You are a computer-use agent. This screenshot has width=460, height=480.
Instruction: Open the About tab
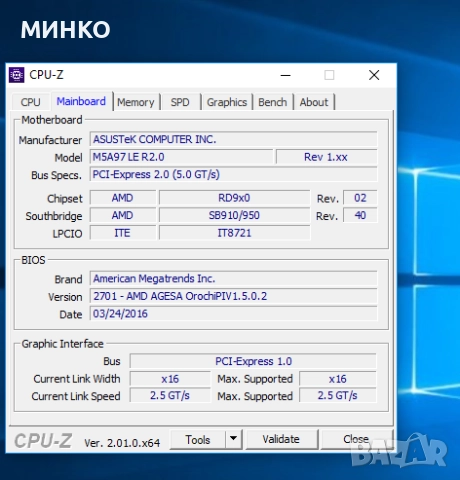pyautogui.click(x=314, y=102)
